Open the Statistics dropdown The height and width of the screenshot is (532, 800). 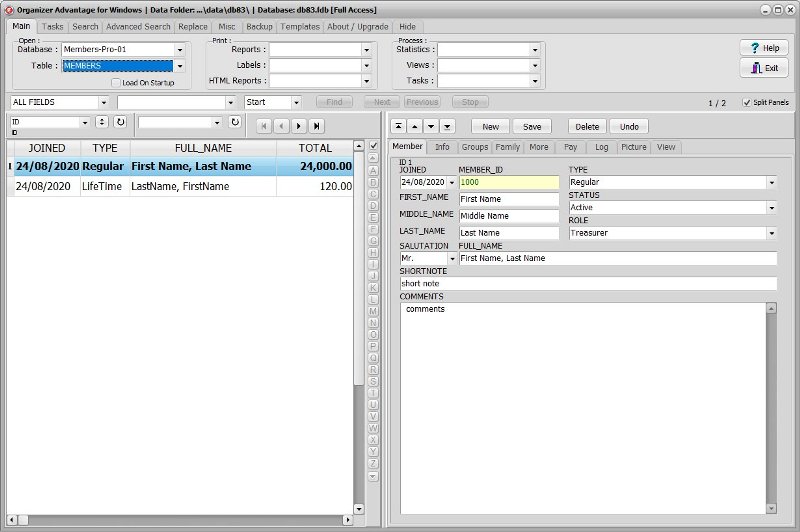535,49
